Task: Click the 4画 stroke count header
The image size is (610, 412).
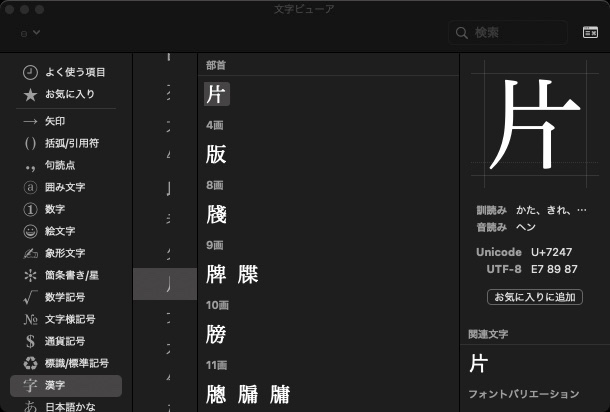Action: coord(215,125)
